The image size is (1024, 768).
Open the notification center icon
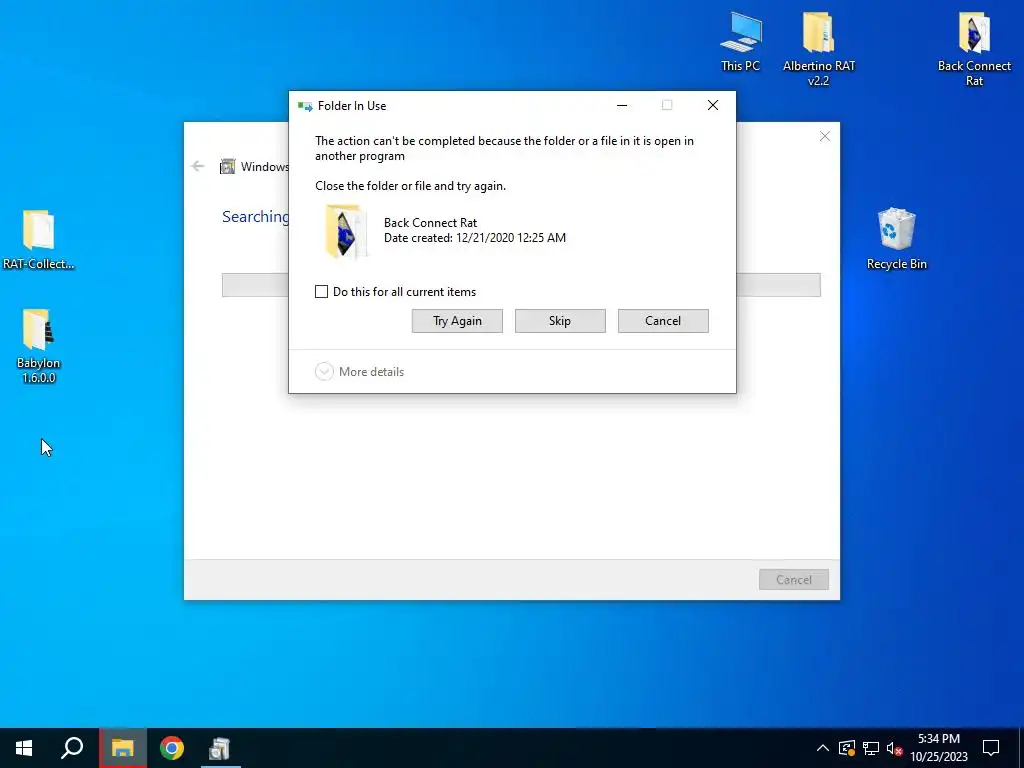pyautogui.click(x=991, y=748)
